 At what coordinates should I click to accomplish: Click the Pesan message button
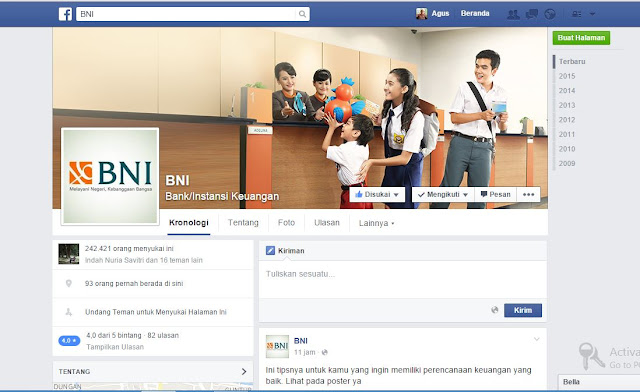pyautogui.click(x=496, y=194)
